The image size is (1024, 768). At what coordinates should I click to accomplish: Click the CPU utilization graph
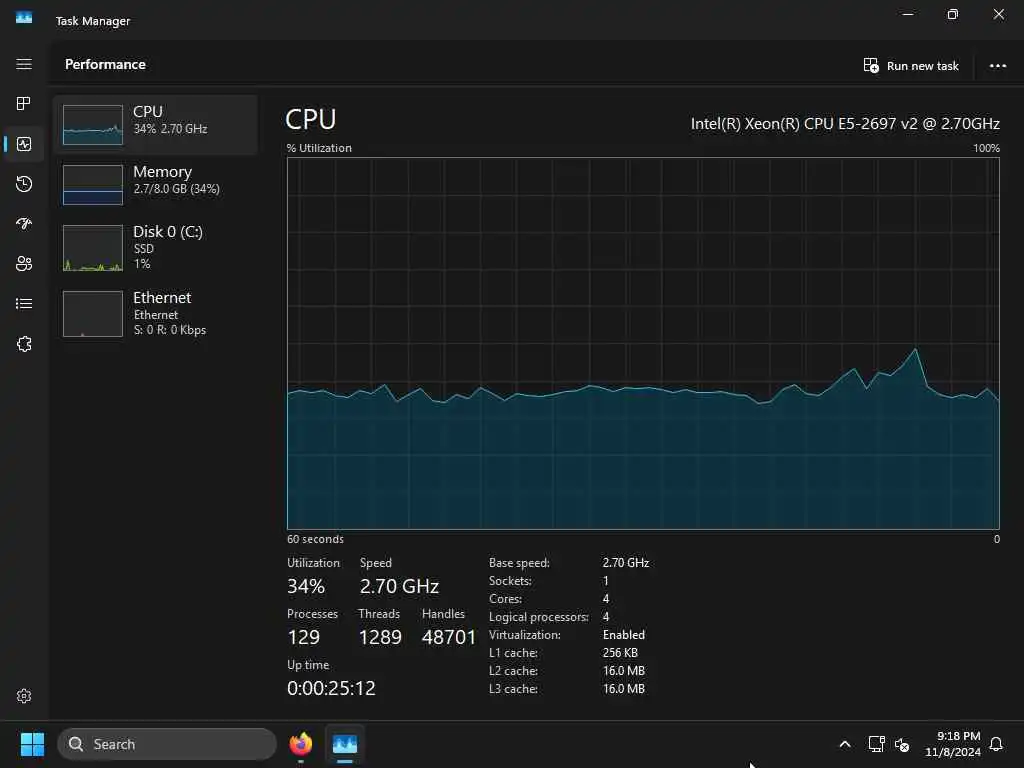(643, 344)
